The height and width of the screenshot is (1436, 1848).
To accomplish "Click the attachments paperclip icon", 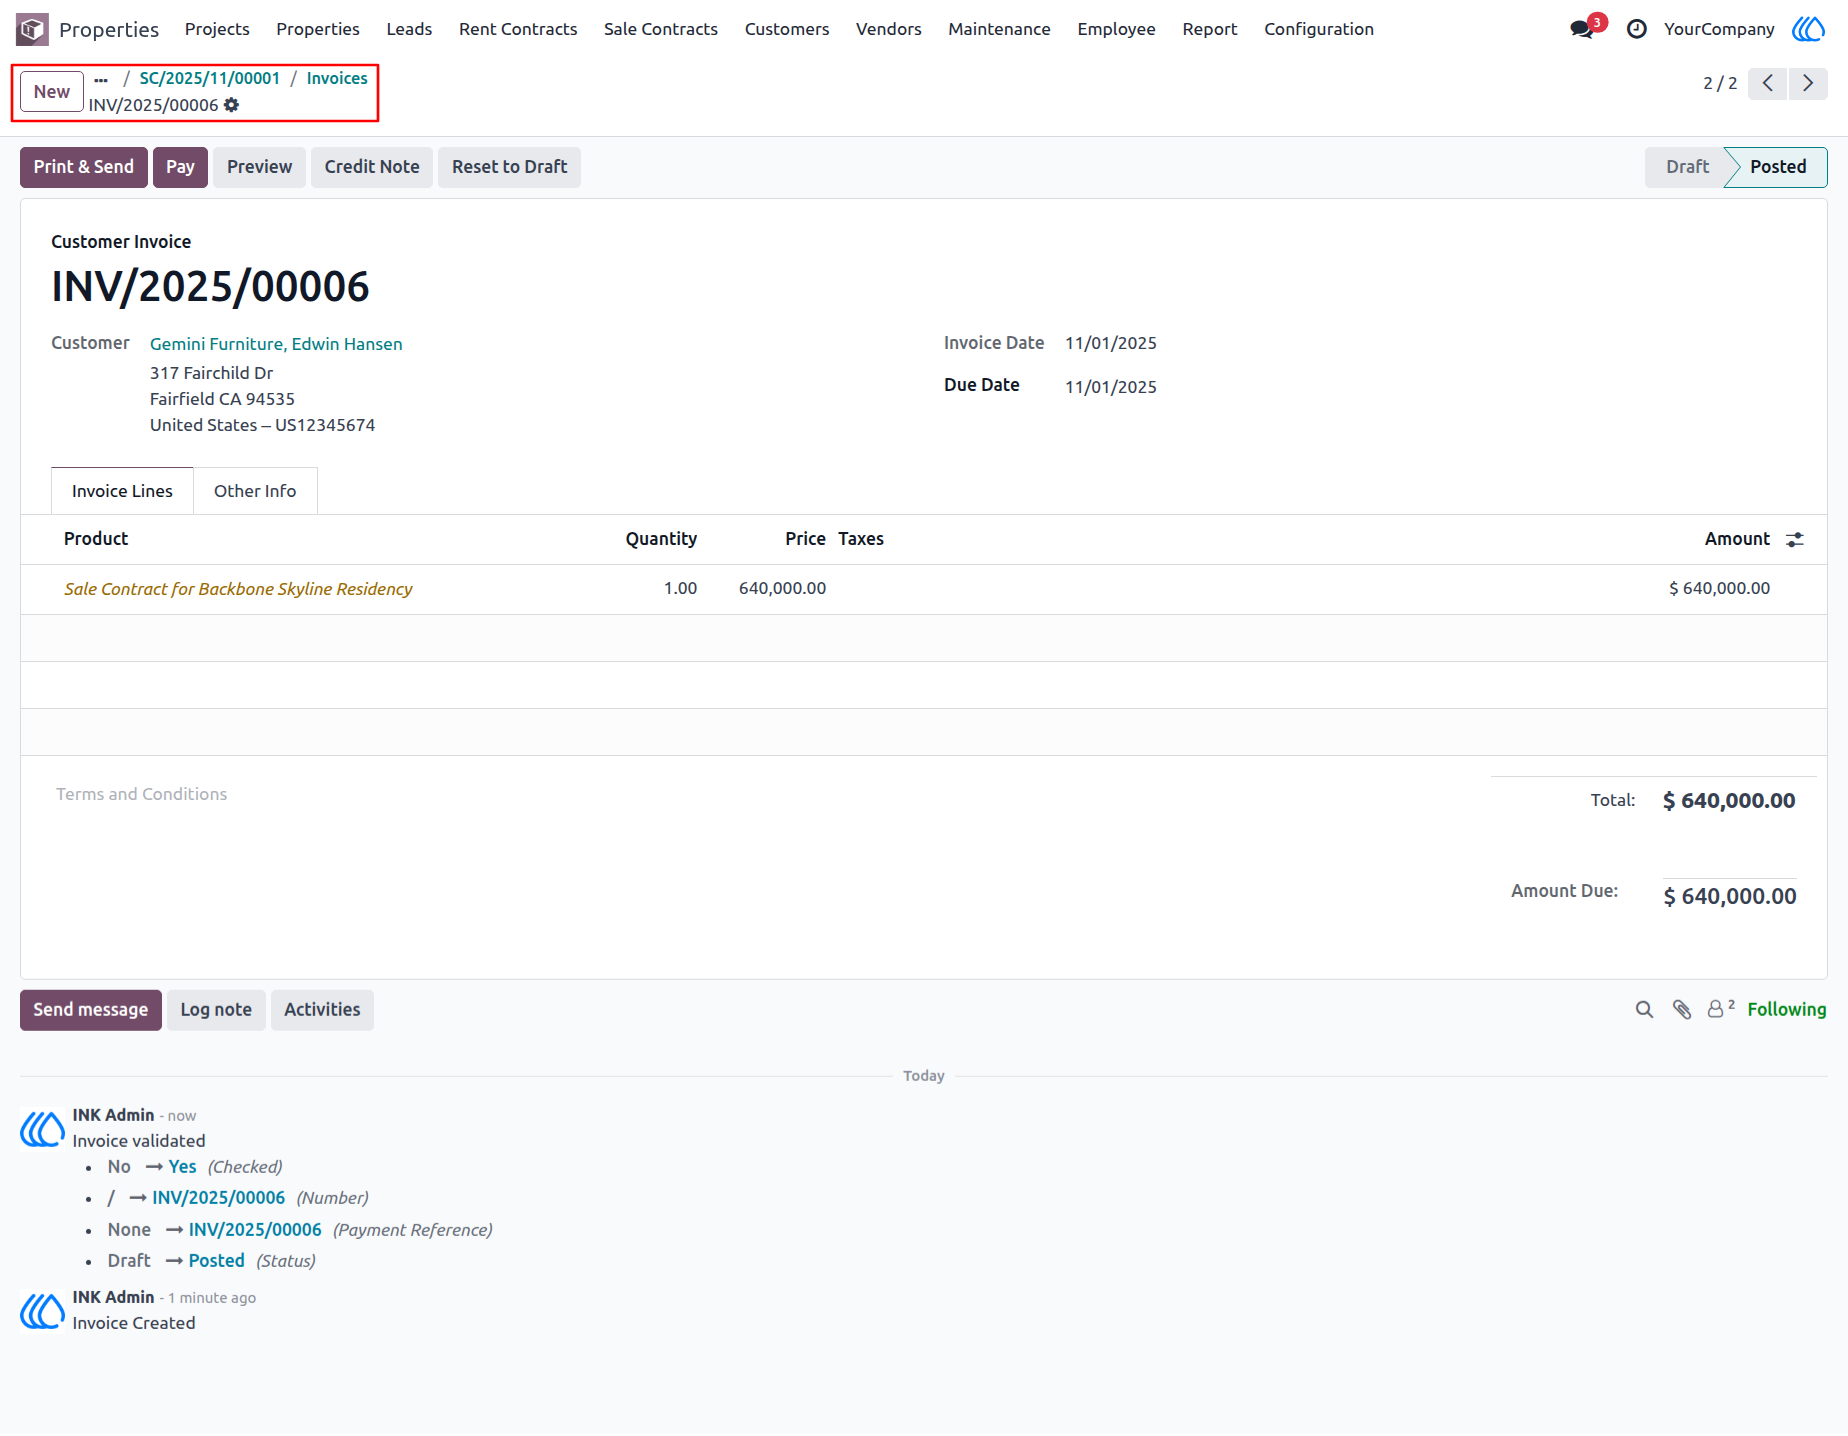I will click(1682, 1010).
